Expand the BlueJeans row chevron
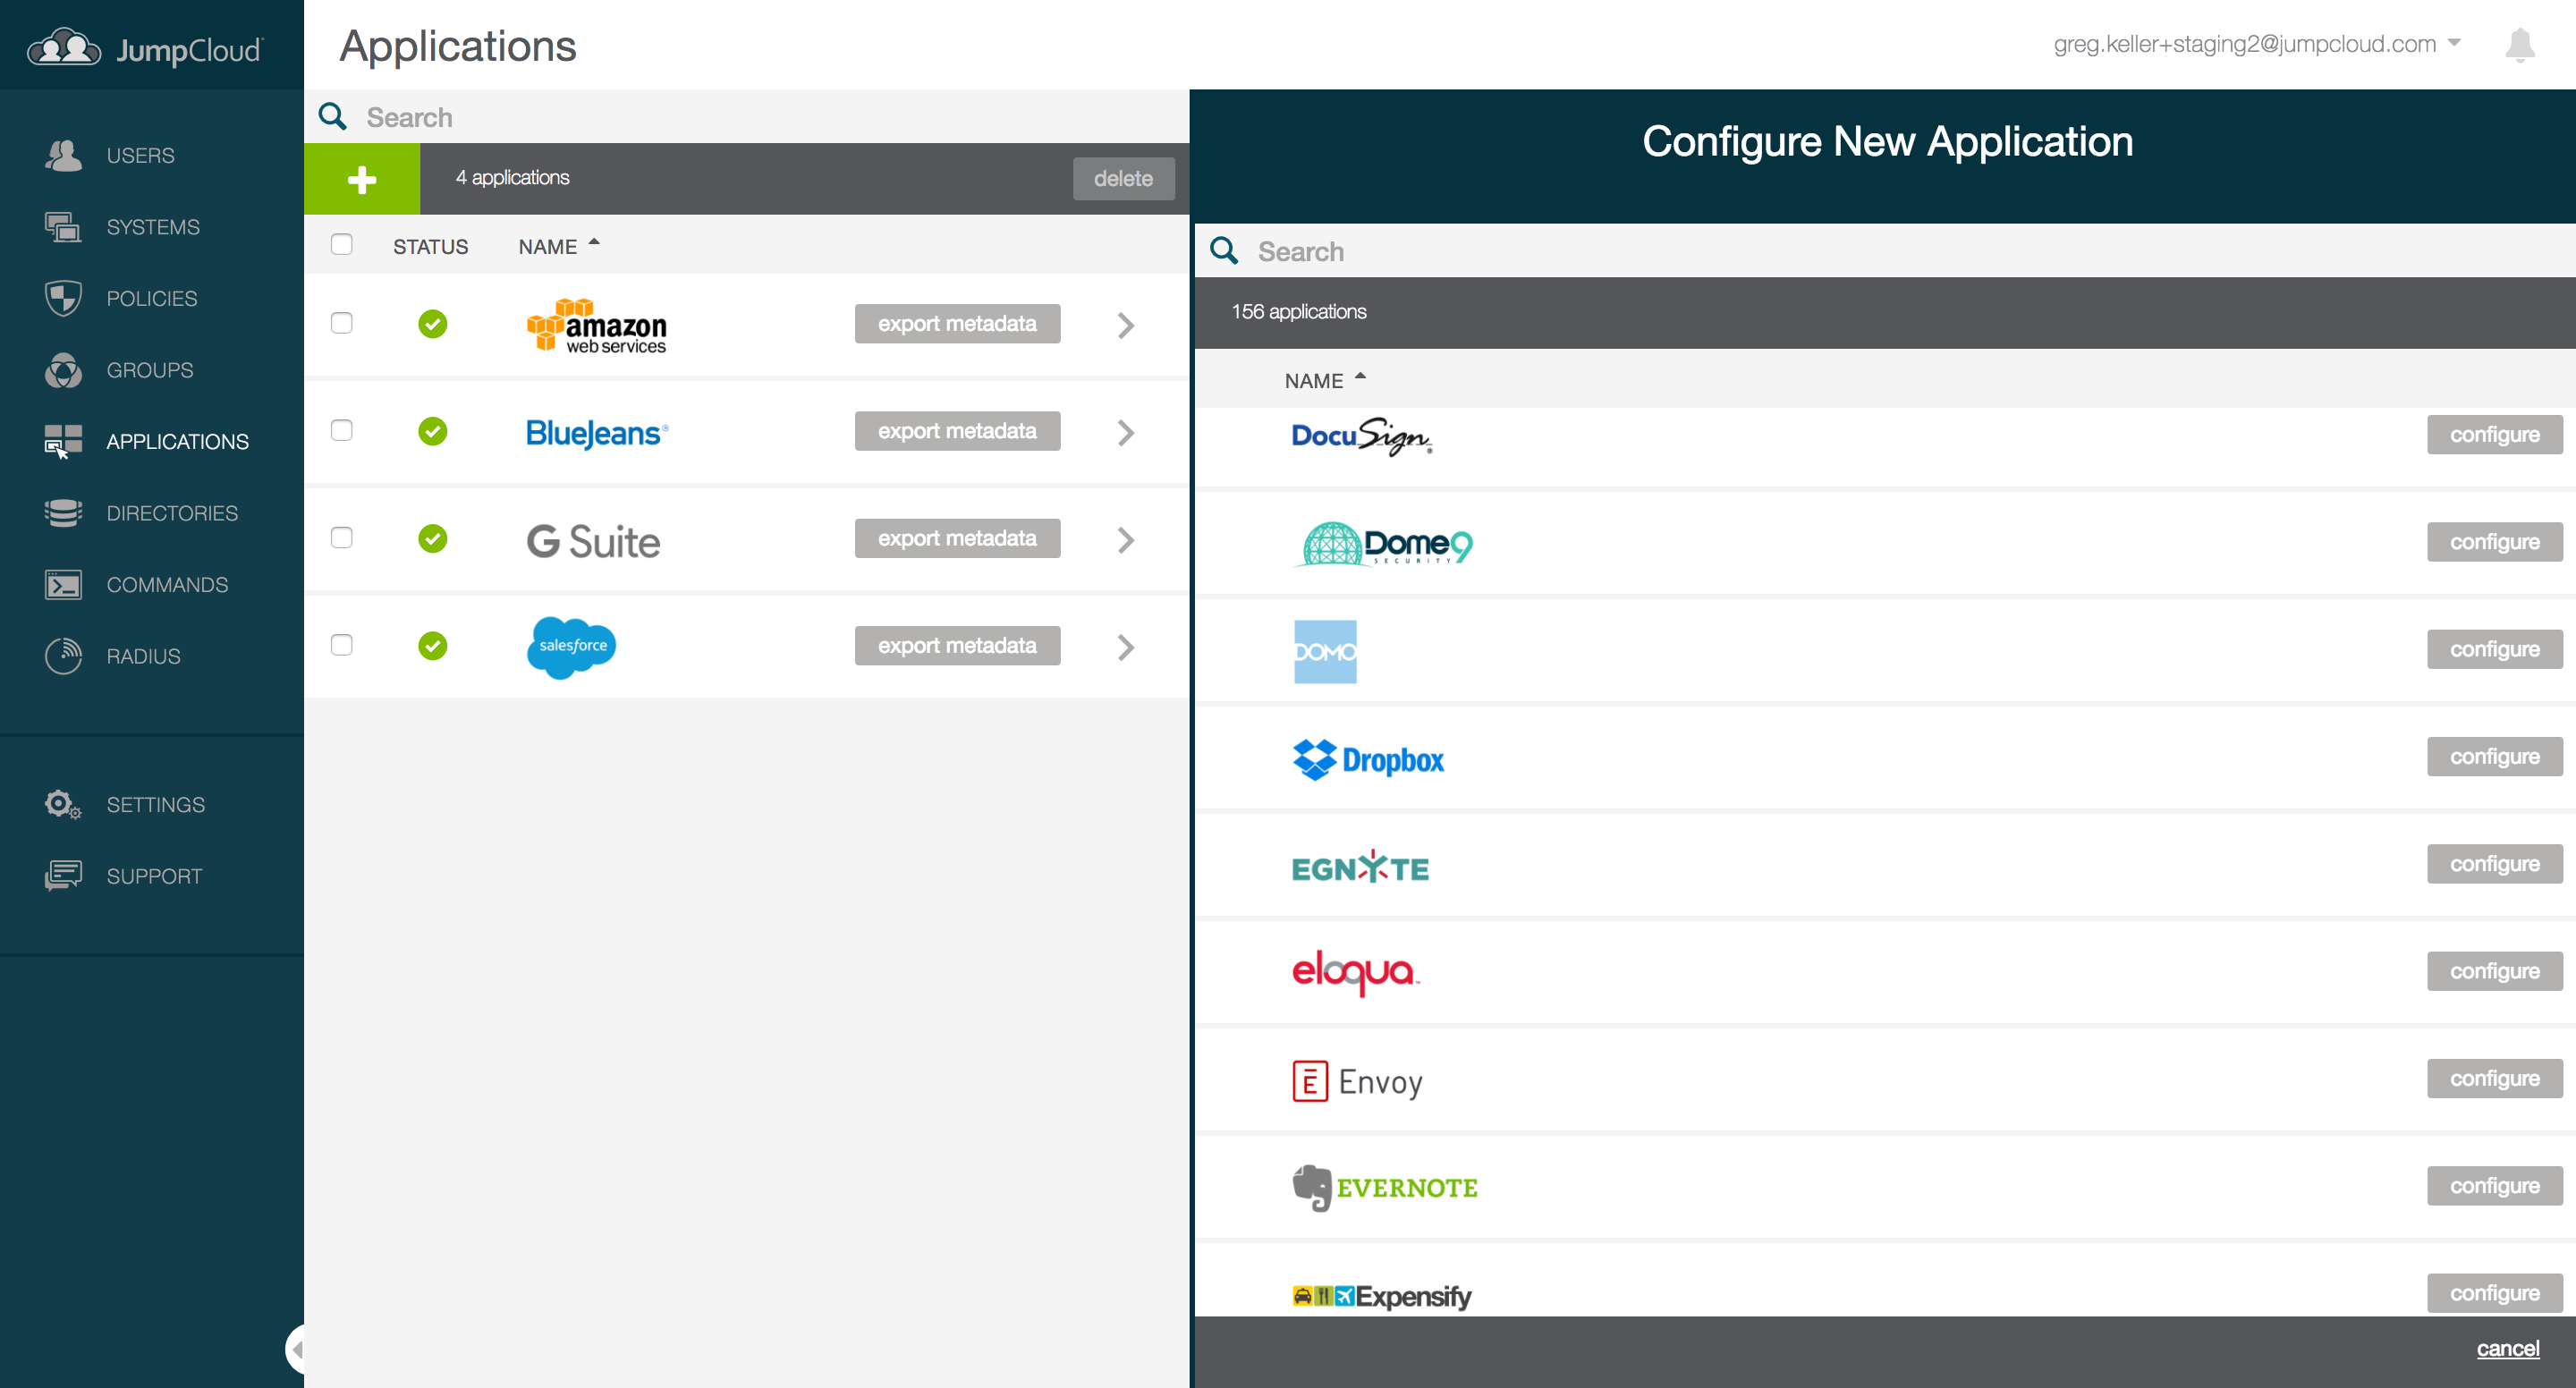Image resolution: width=2576 pixels, height=1388 pixels. tap(1126, 432)
